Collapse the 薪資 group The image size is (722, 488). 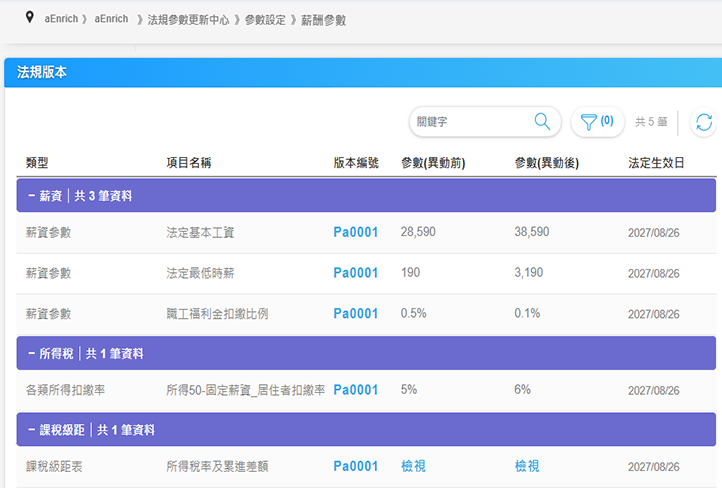pyautogui.click(x=32, y=196)
